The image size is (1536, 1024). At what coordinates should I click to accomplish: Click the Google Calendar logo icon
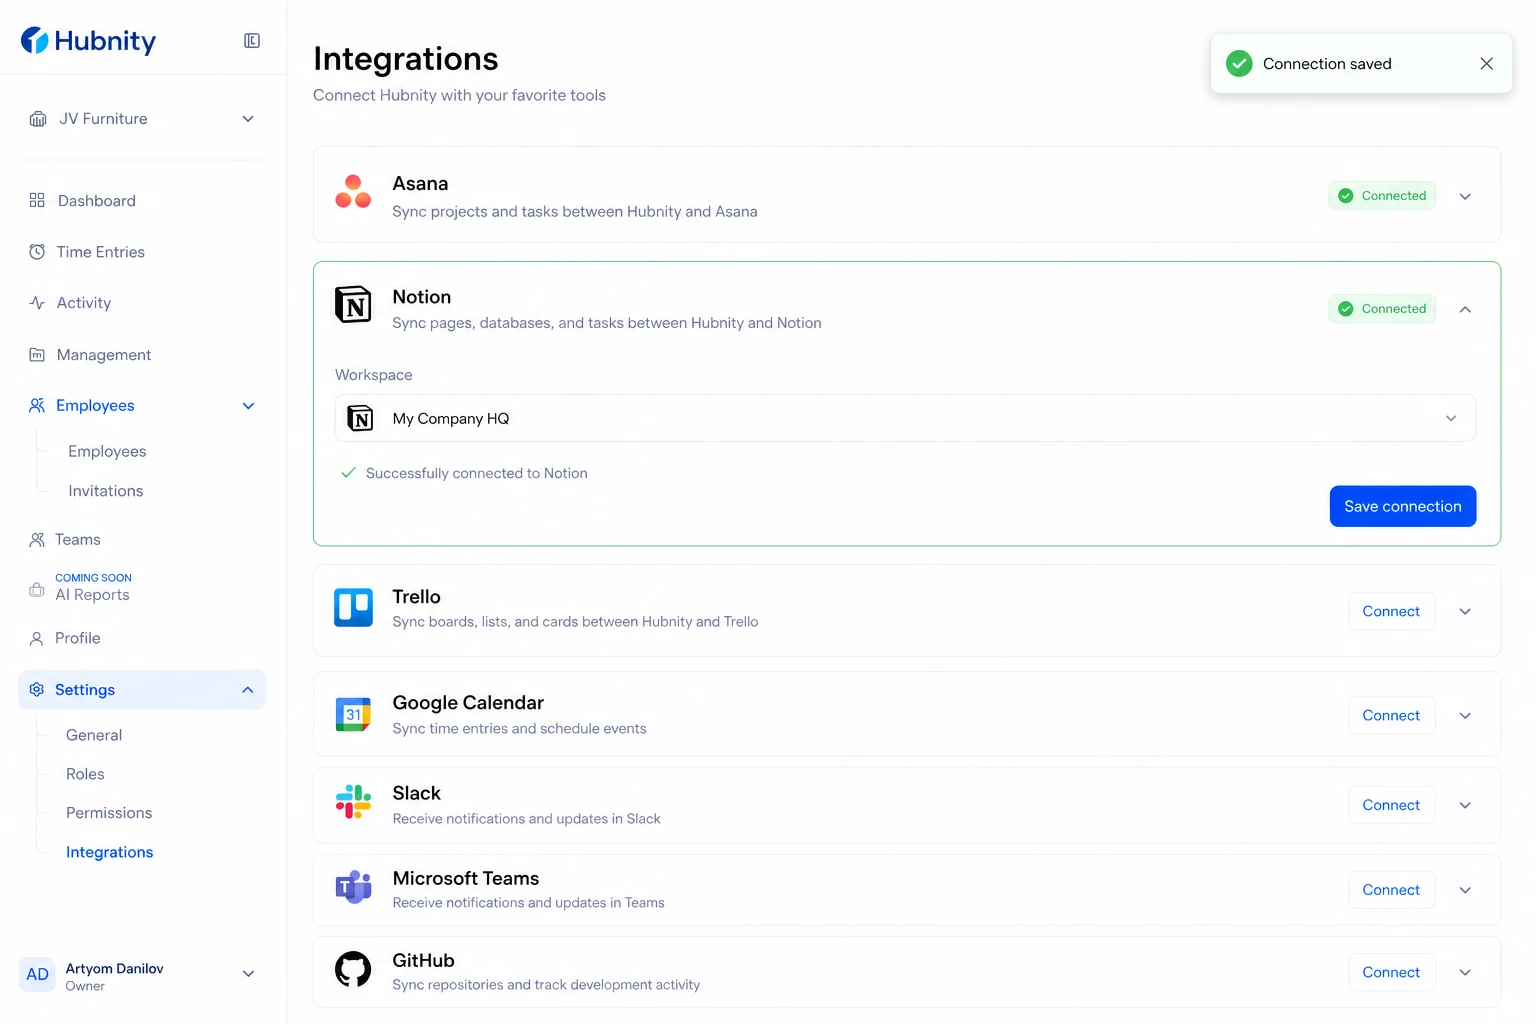[353, 715]
